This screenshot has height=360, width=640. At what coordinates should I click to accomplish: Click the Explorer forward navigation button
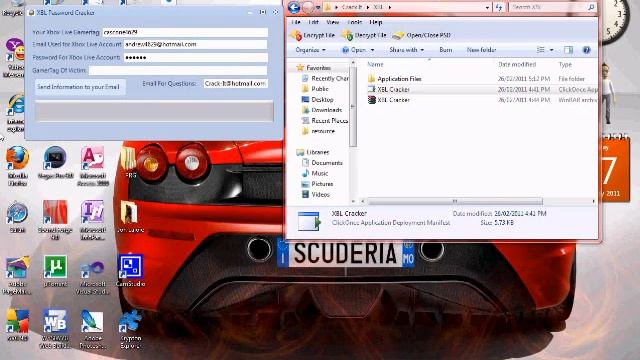click(x=309, y=7)
